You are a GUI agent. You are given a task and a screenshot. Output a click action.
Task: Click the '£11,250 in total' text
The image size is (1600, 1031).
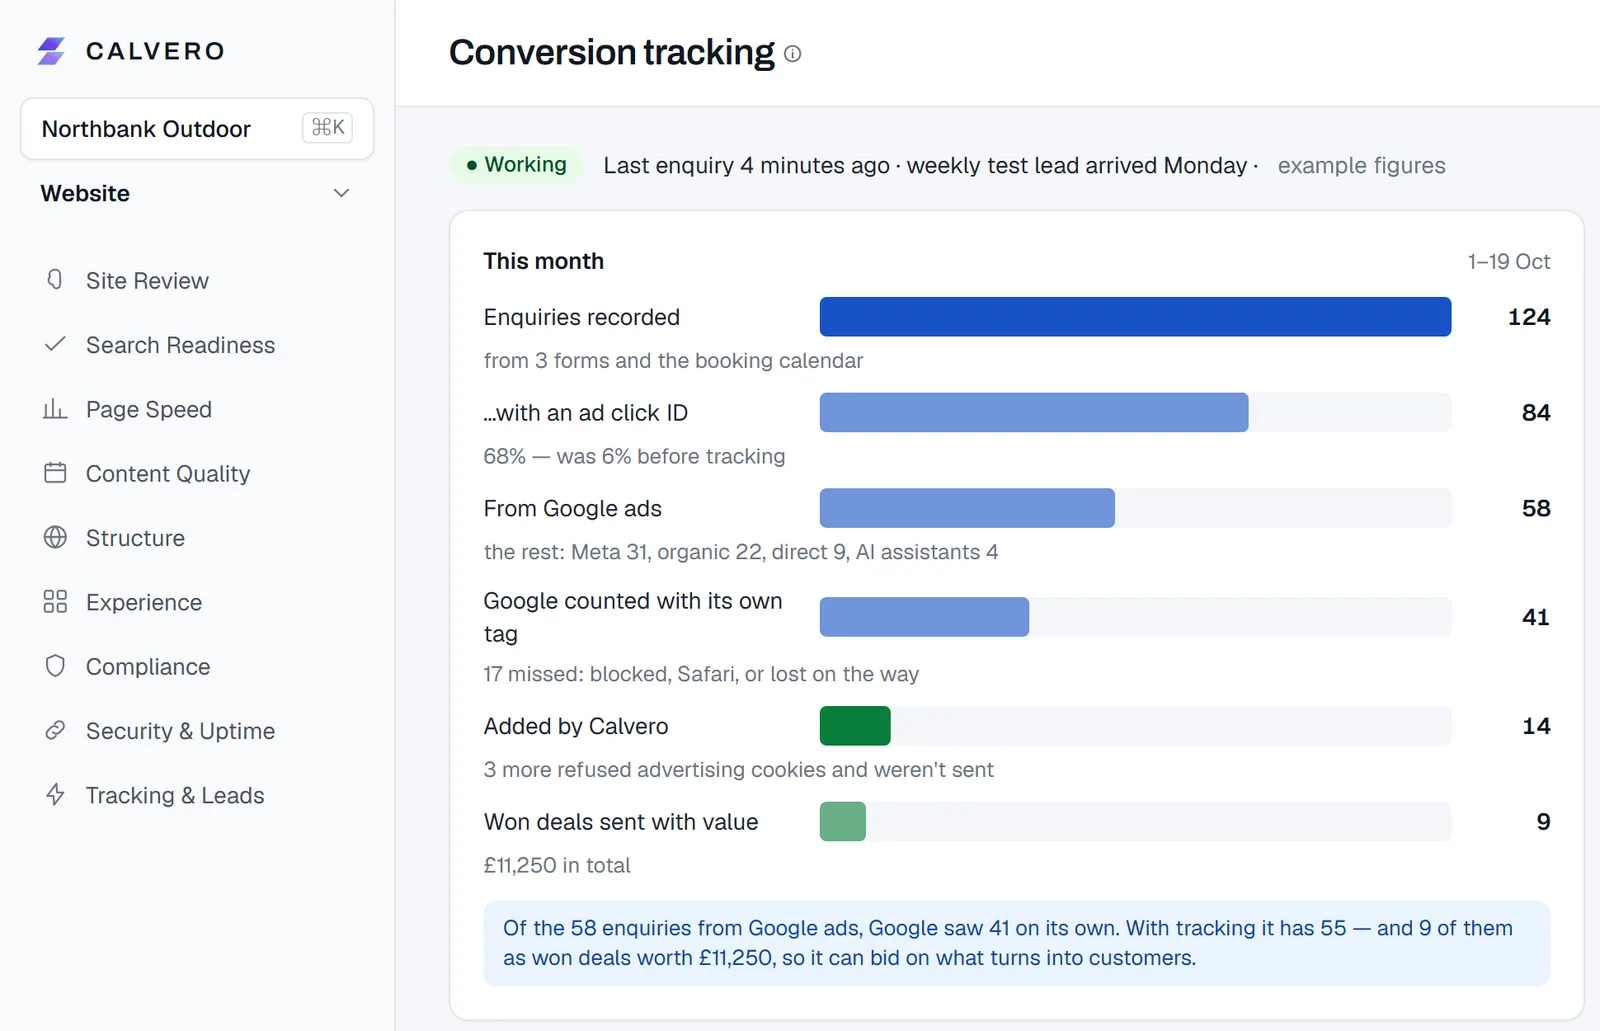[x=557, y=865]
